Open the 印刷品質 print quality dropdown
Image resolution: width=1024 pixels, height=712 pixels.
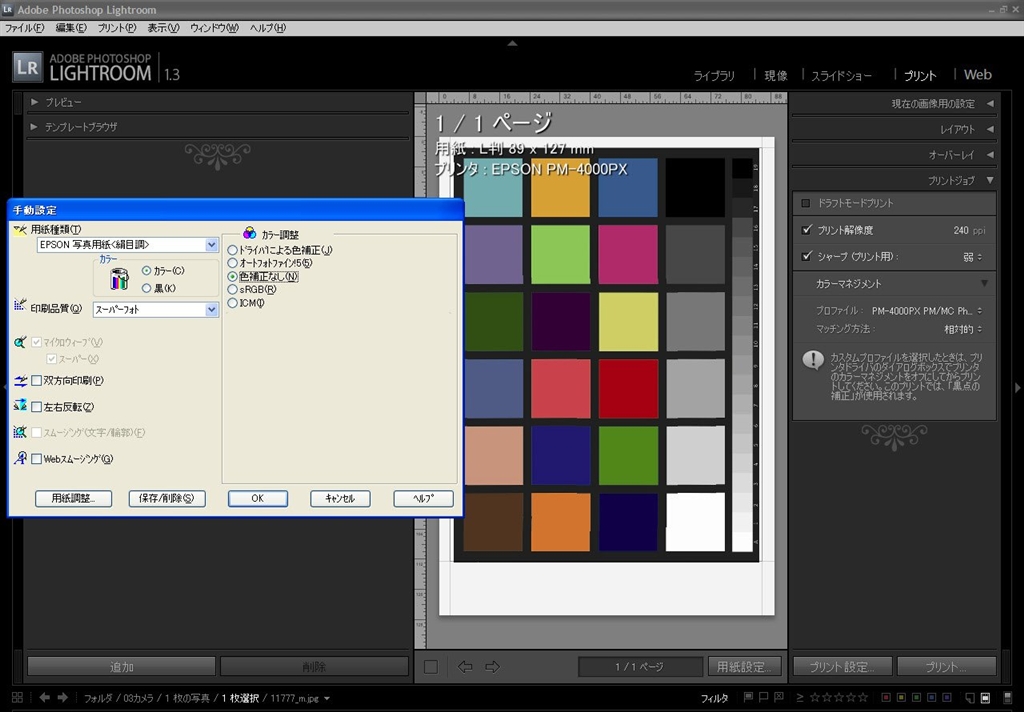211,310
